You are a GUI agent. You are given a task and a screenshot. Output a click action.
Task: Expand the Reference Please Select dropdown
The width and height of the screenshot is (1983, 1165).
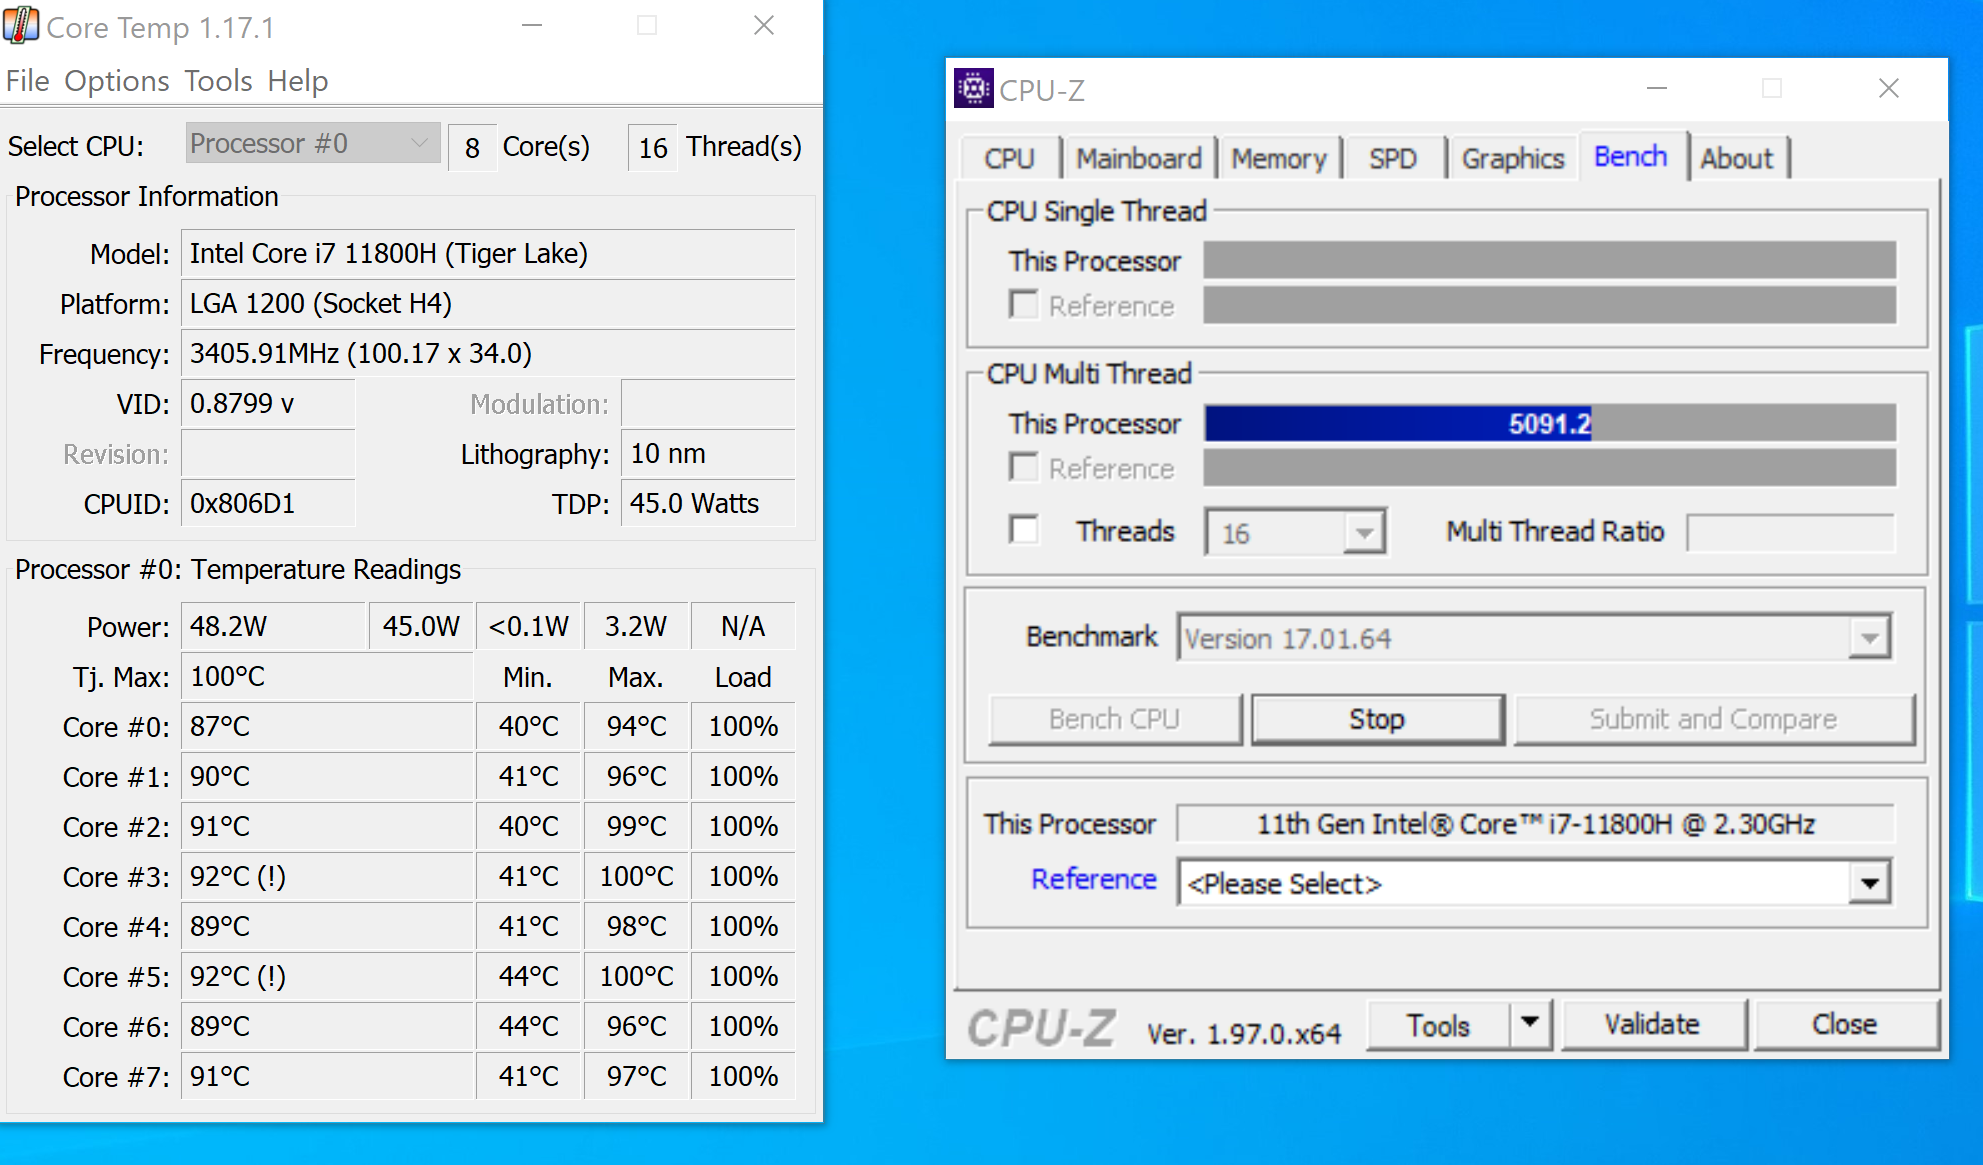1869,883
